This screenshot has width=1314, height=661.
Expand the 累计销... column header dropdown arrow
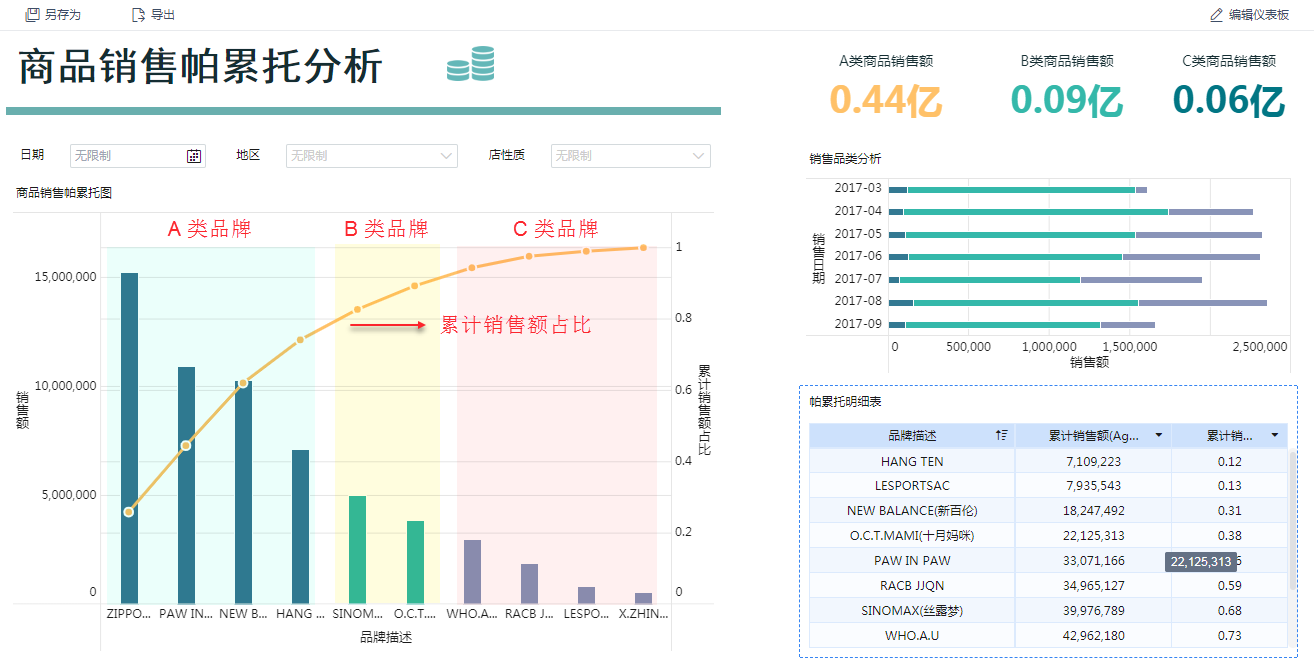[x=1275, y=435]
